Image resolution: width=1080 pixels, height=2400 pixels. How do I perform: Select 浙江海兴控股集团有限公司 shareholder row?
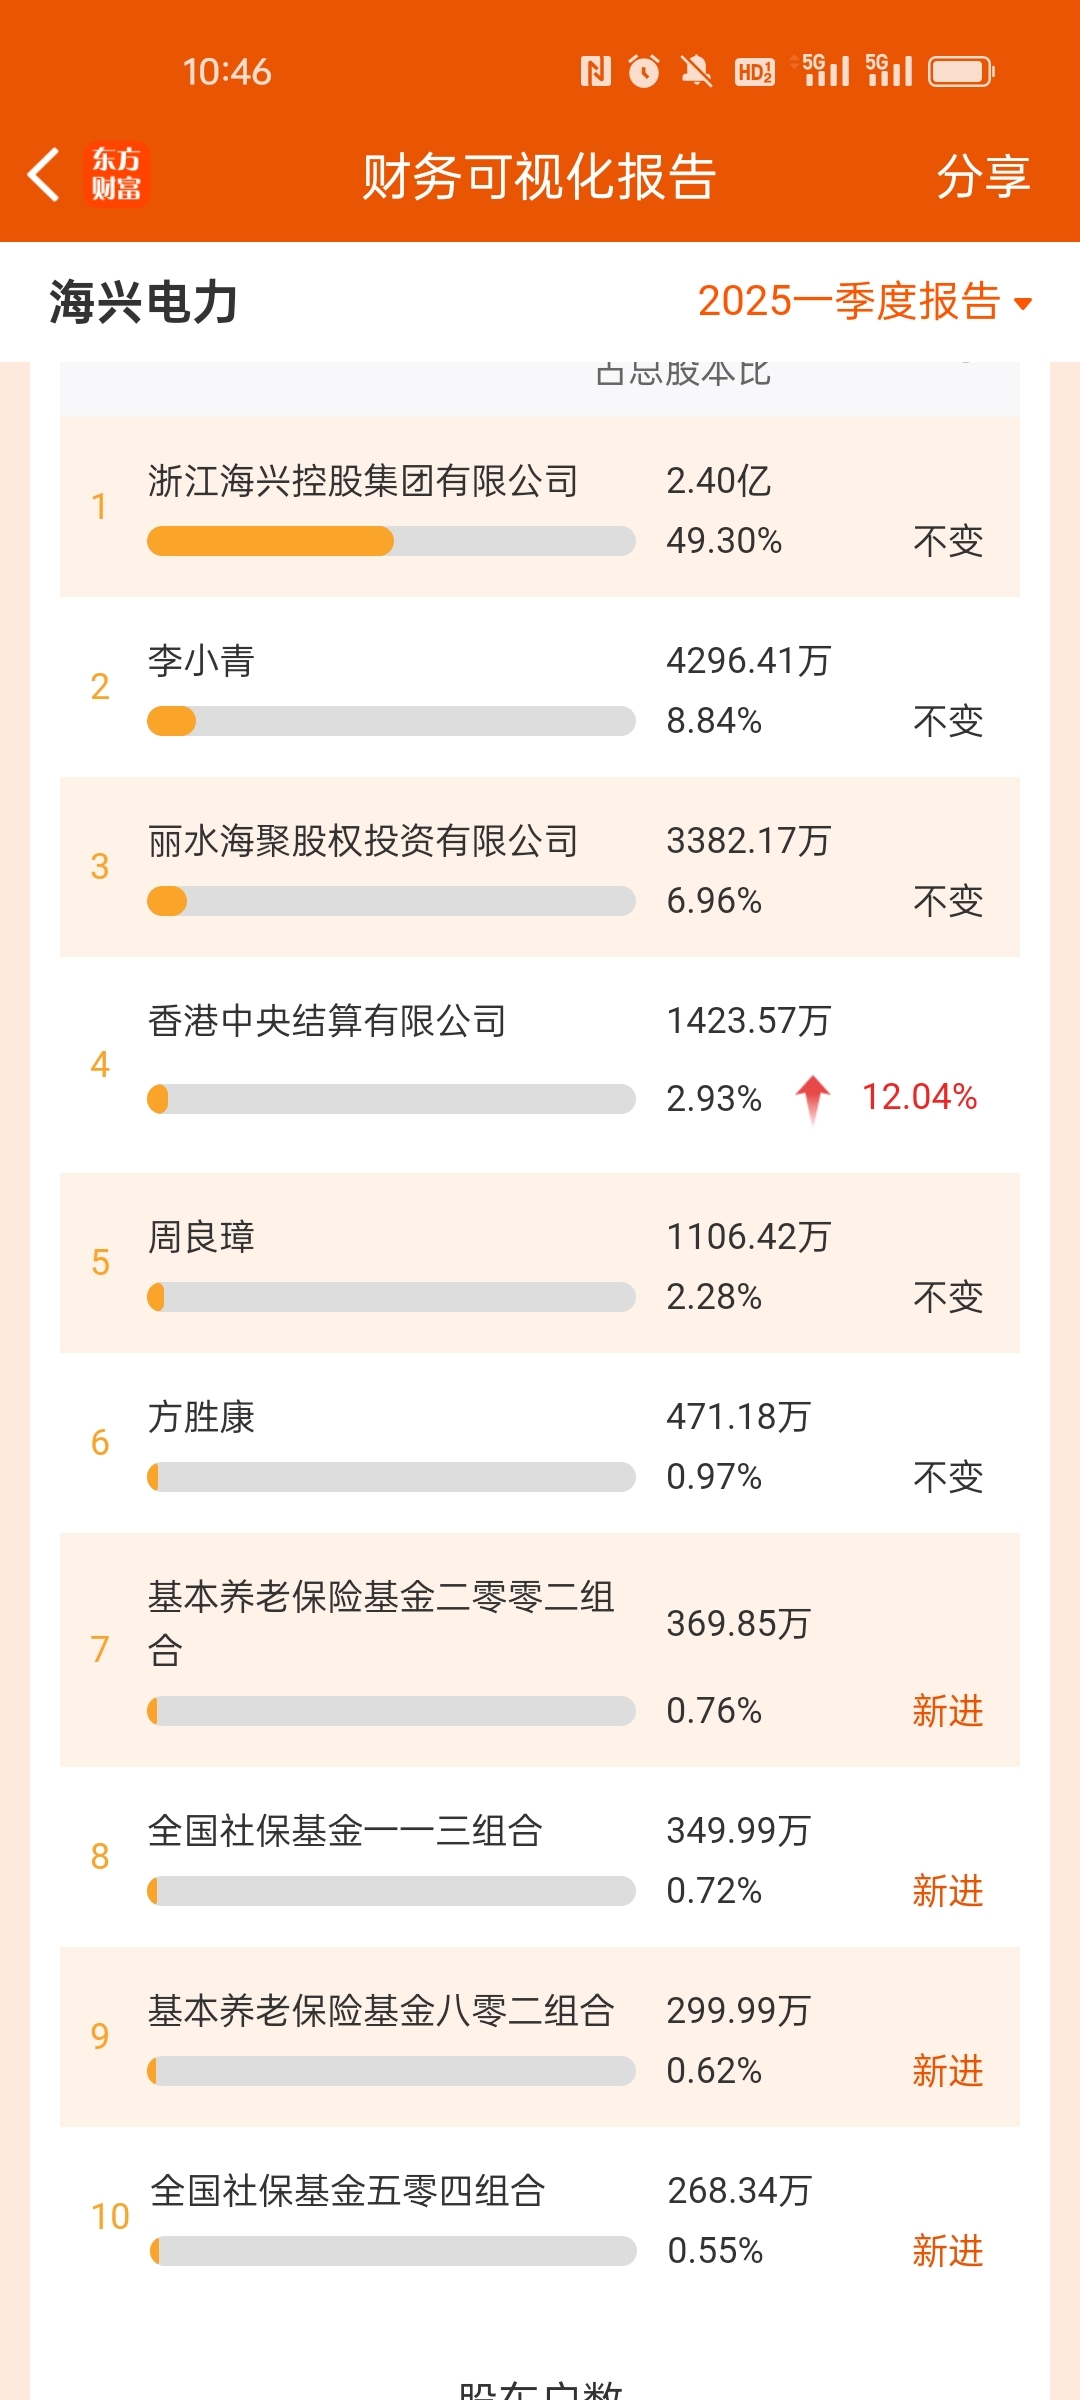540,508
